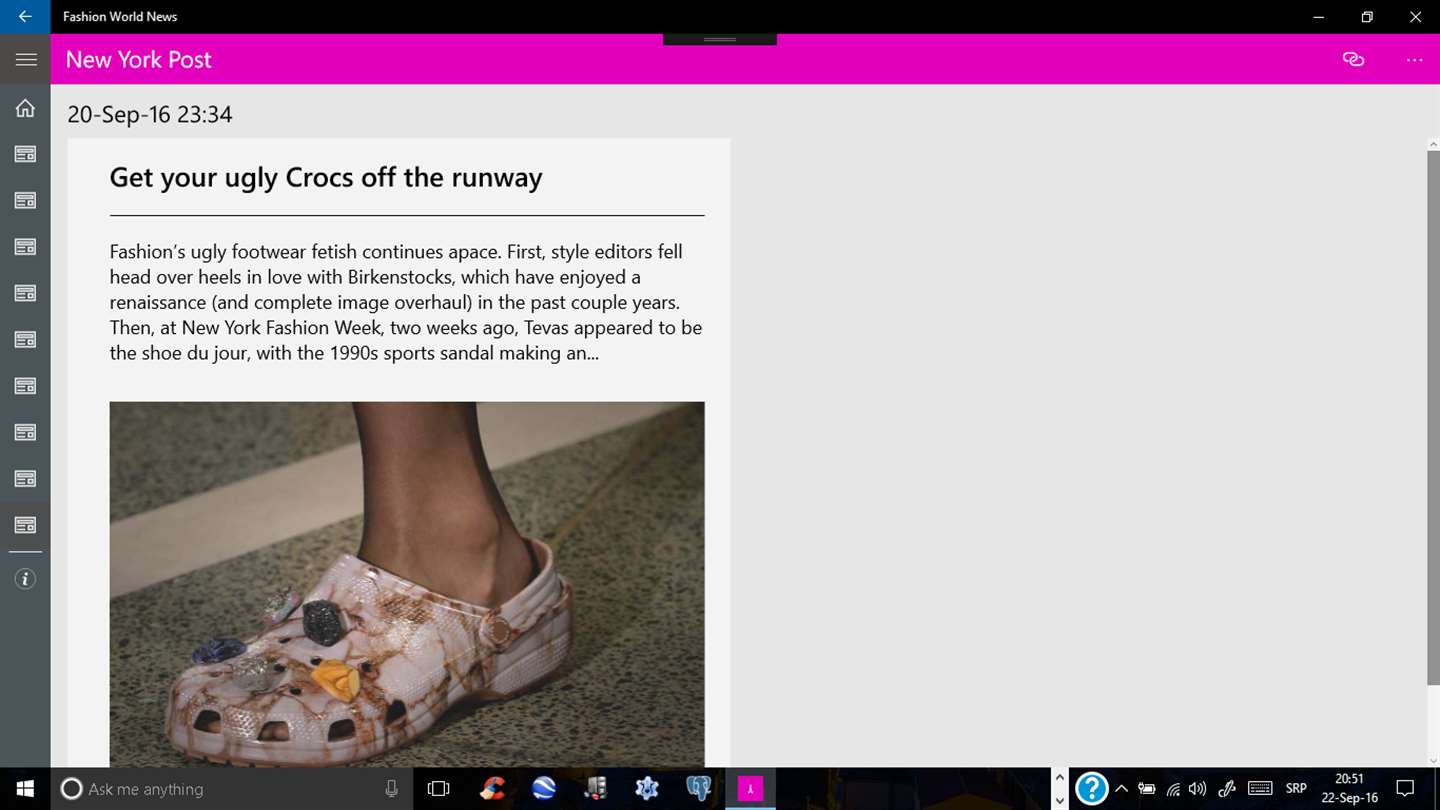Open the touch keyboard tray icon
The image size is (1440, 810).
point(1260,789)
